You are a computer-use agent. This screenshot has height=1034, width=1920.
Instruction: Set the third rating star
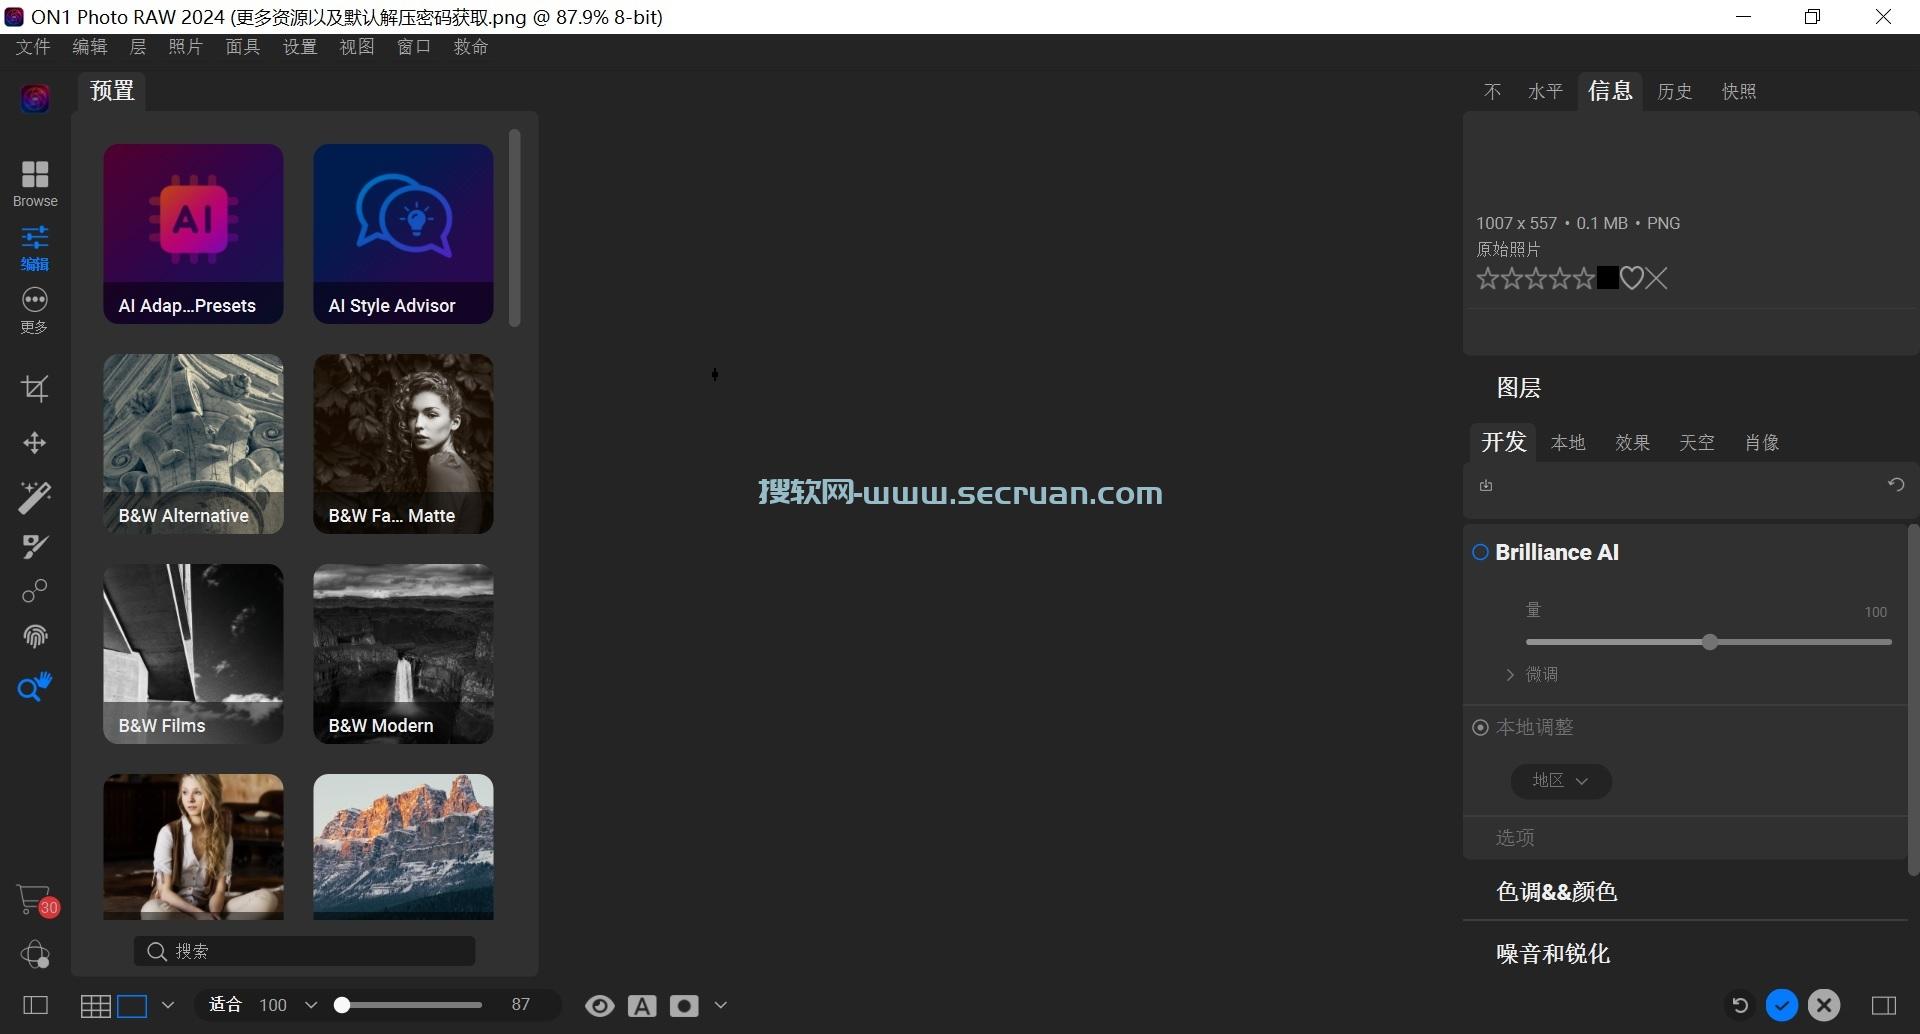[1535, 278]
